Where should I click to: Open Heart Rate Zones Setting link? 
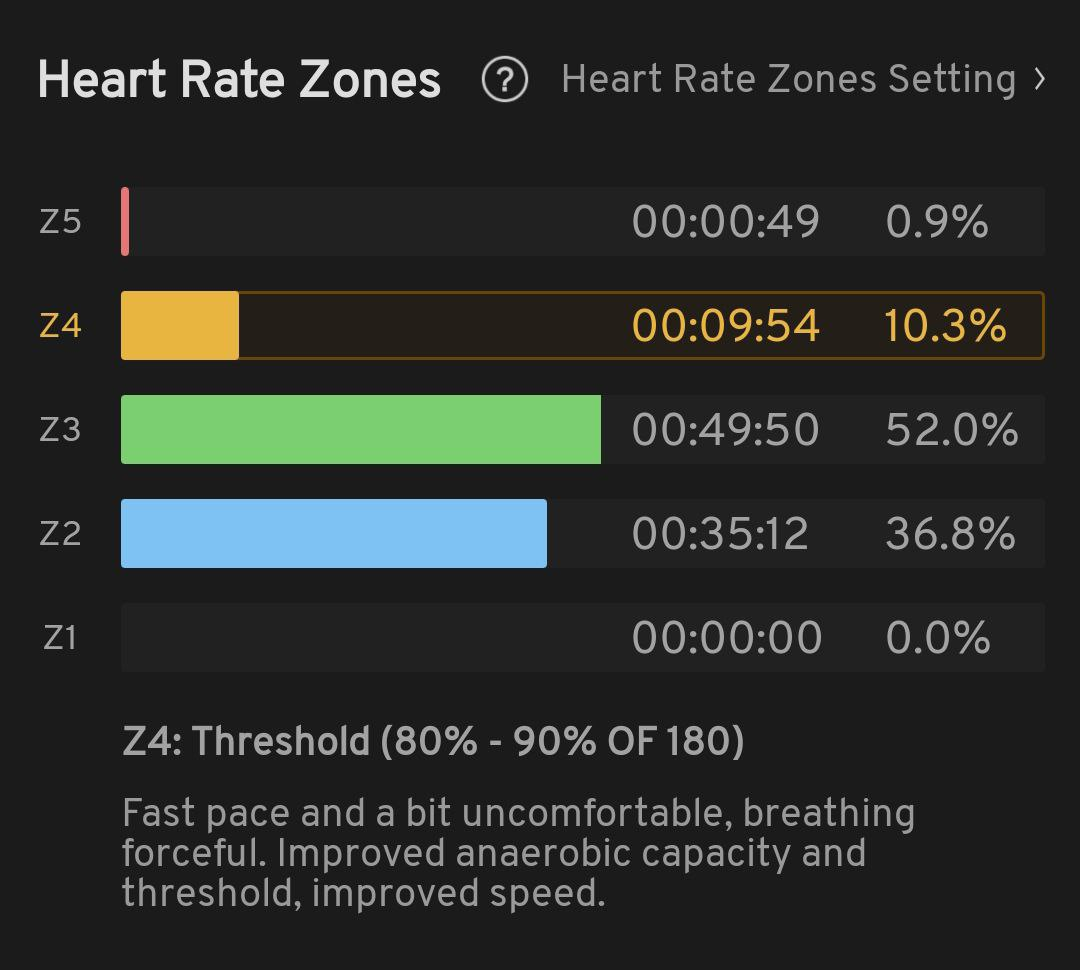[788, 80]
